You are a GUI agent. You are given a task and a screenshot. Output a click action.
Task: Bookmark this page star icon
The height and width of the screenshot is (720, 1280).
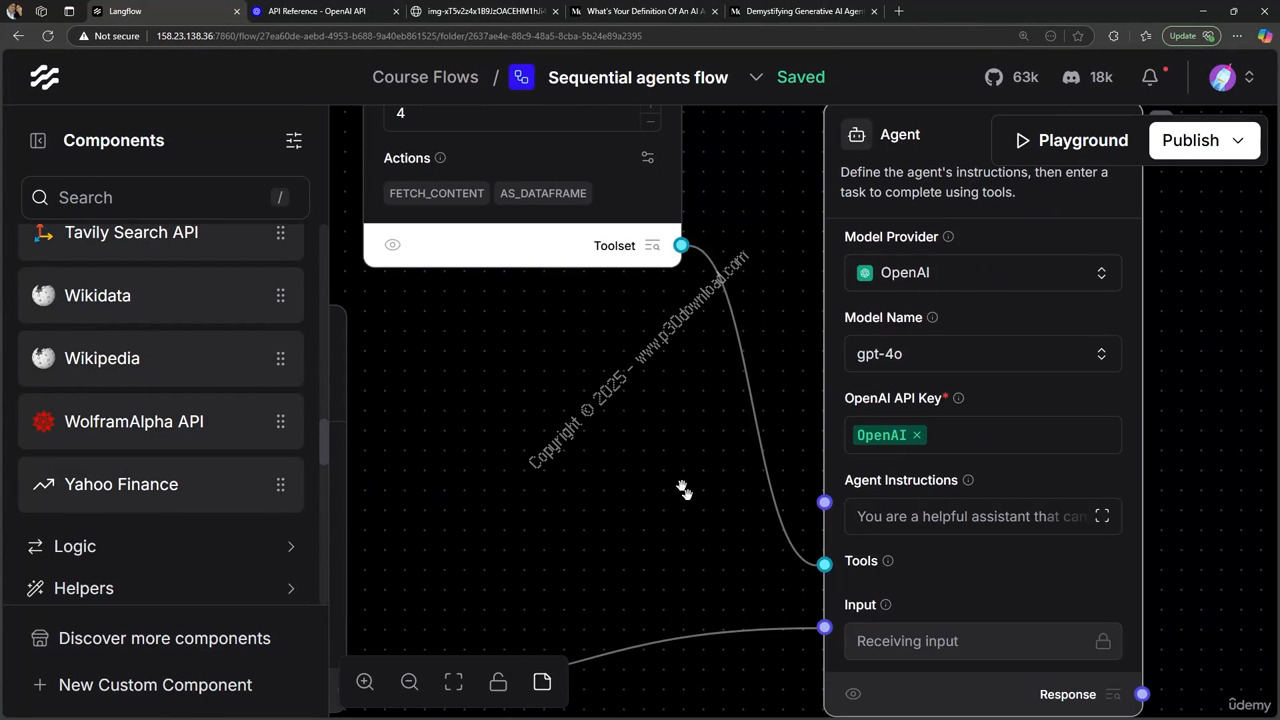point(1078,36)
